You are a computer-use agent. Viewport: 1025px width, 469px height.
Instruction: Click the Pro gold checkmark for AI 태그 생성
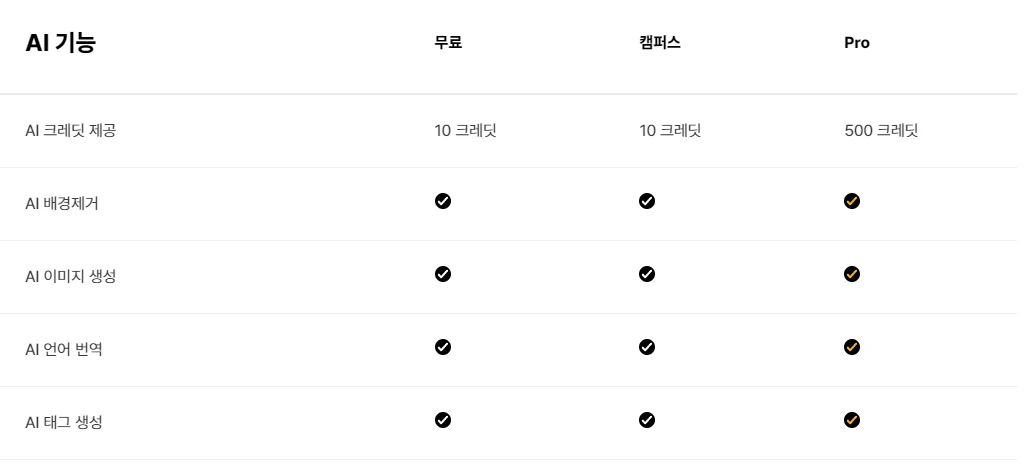click(852, 420)
